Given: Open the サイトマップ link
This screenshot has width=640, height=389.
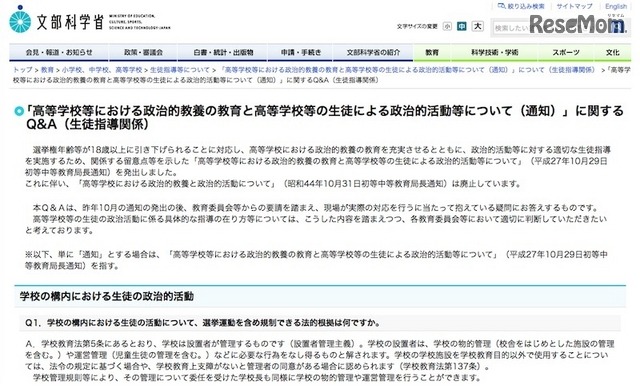Looking at the screenshot, I should coord(574,6).
